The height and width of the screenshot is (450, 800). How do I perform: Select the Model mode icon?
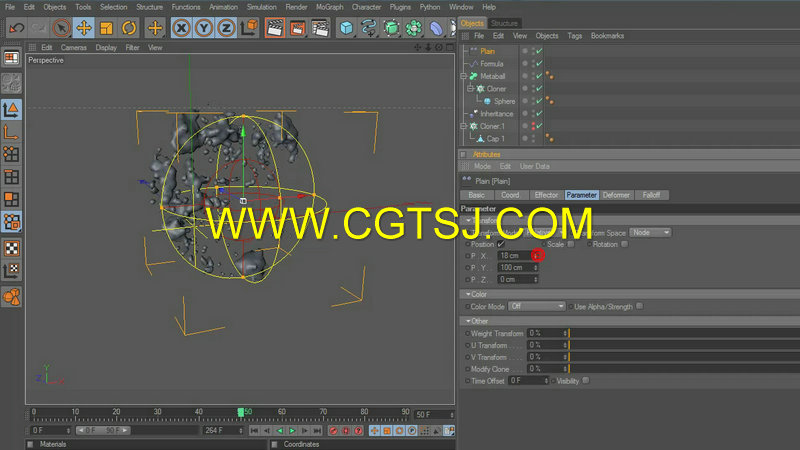point(11,109)
